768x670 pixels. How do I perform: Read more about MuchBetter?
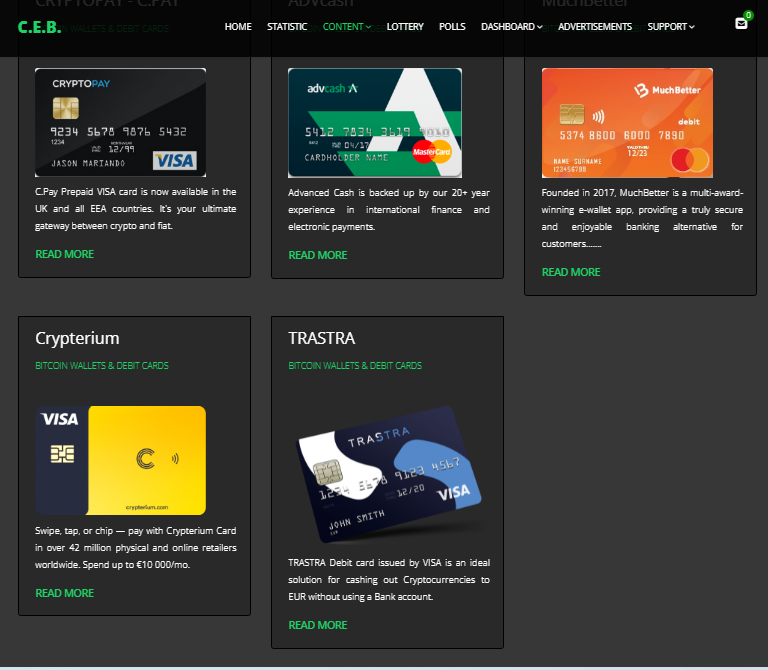pyautogui.click(x=571, y=272)
